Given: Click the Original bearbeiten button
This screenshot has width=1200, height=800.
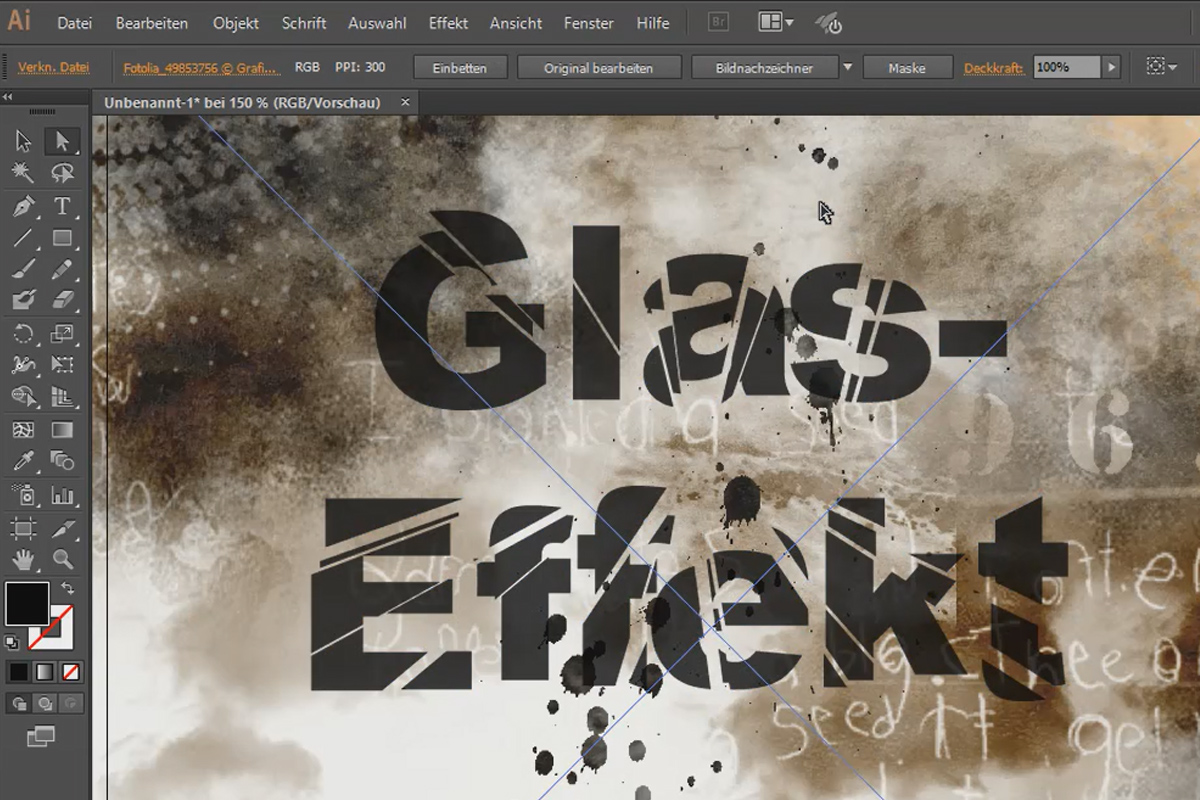Looking at the screenshot, I should pyautogui.click(x=598, y=67).
